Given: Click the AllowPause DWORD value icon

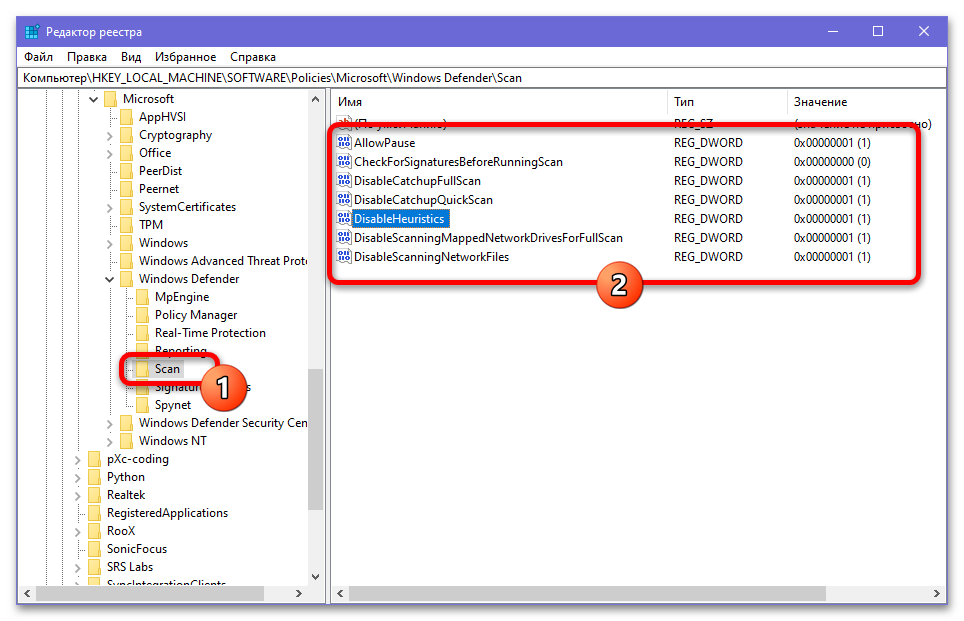Looking at the screenshot, I should tap(344, 143).
